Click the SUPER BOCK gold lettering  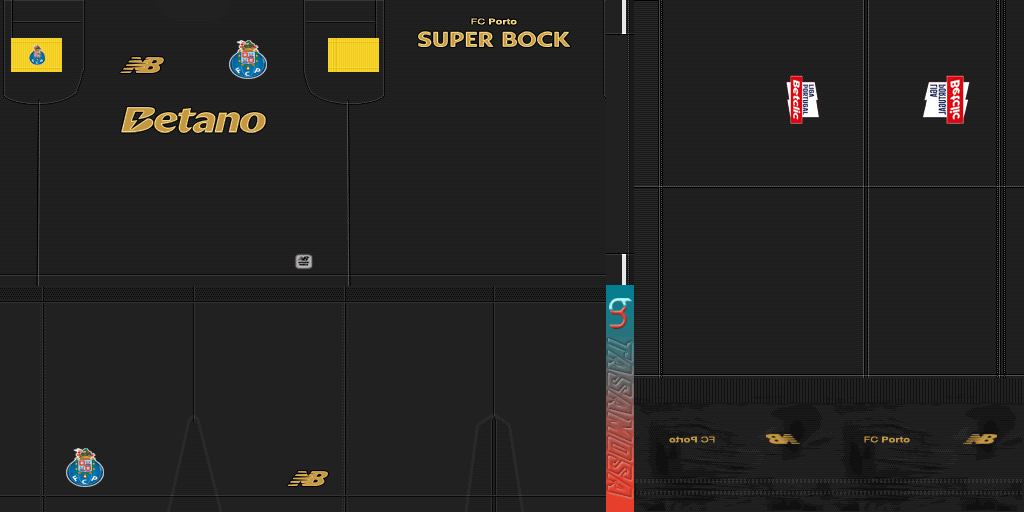click(x=493, y=40)
